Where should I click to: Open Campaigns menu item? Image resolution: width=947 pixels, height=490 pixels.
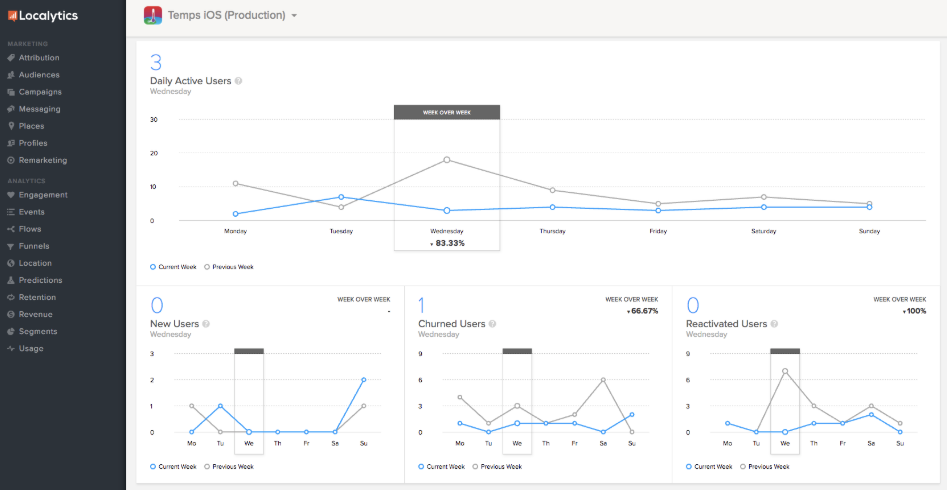[x=40, y=92]
